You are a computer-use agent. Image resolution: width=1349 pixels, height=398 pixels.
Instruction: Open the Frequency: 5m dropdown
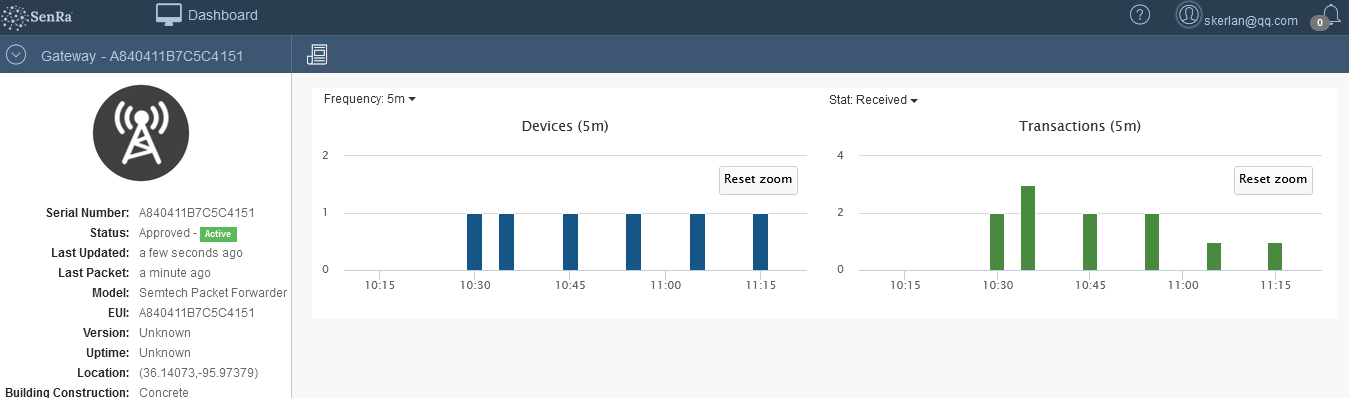[x=370, y=100]
